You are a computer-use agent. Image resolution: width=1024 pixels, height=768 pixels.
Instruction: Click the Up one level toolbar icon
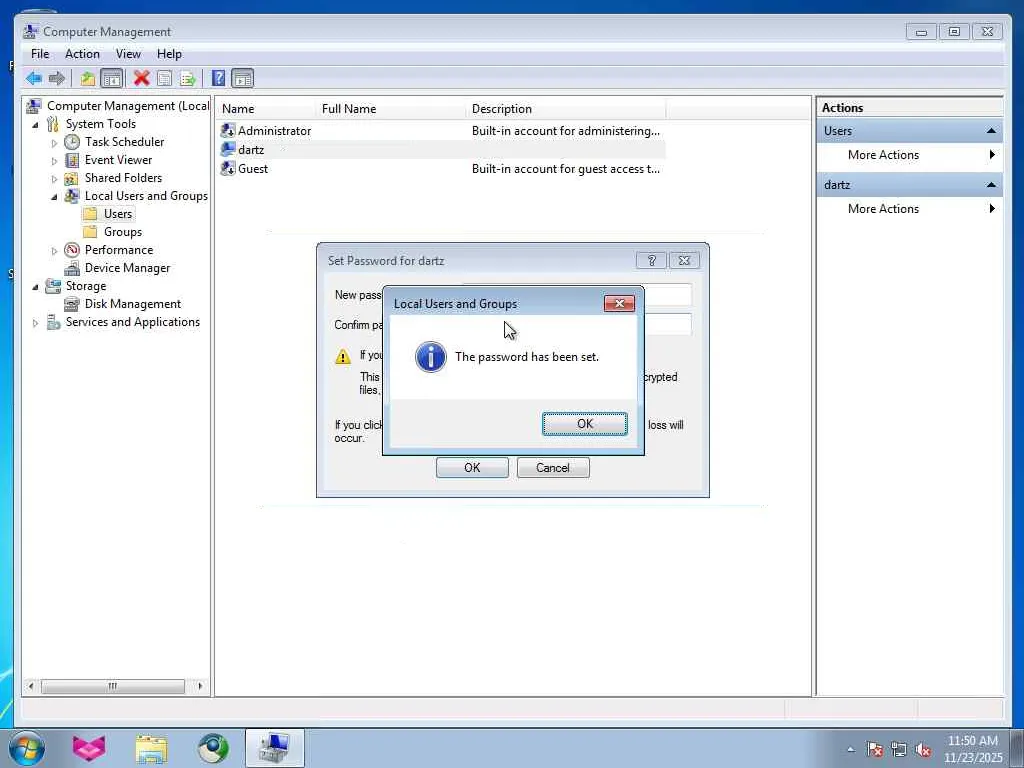tap(88, 78)
